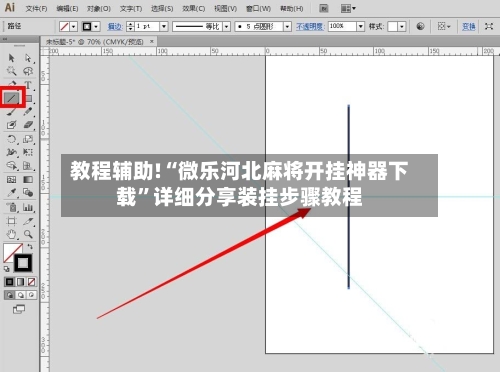Select the Eyedropper tool
This screenshot has height=372, width=500.
point(11,192)
